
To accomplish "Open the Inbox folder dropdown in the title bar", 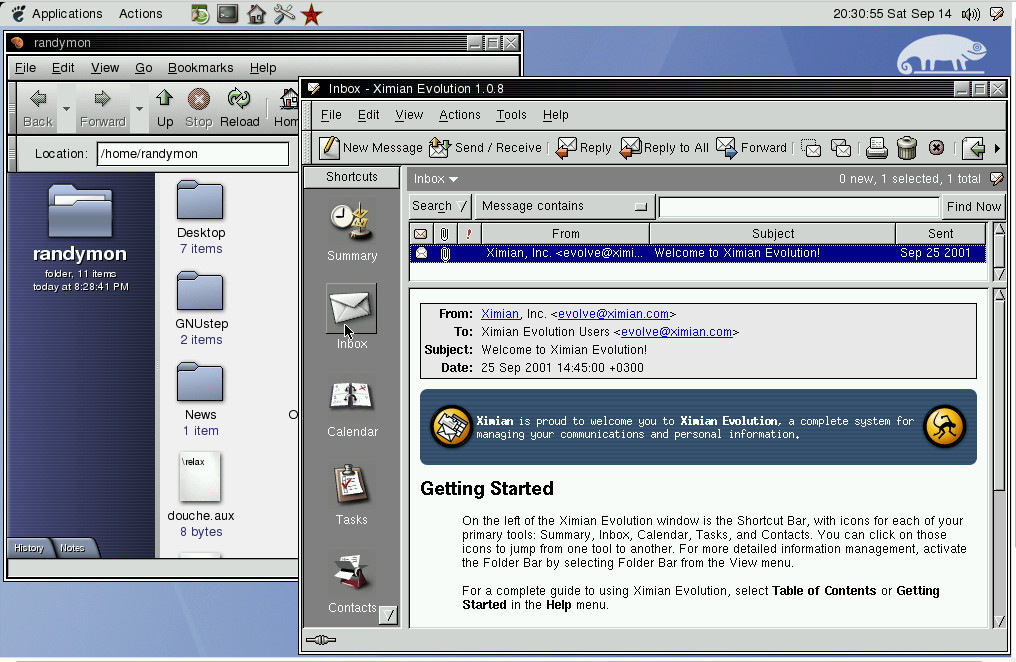I will pos(435,179).
